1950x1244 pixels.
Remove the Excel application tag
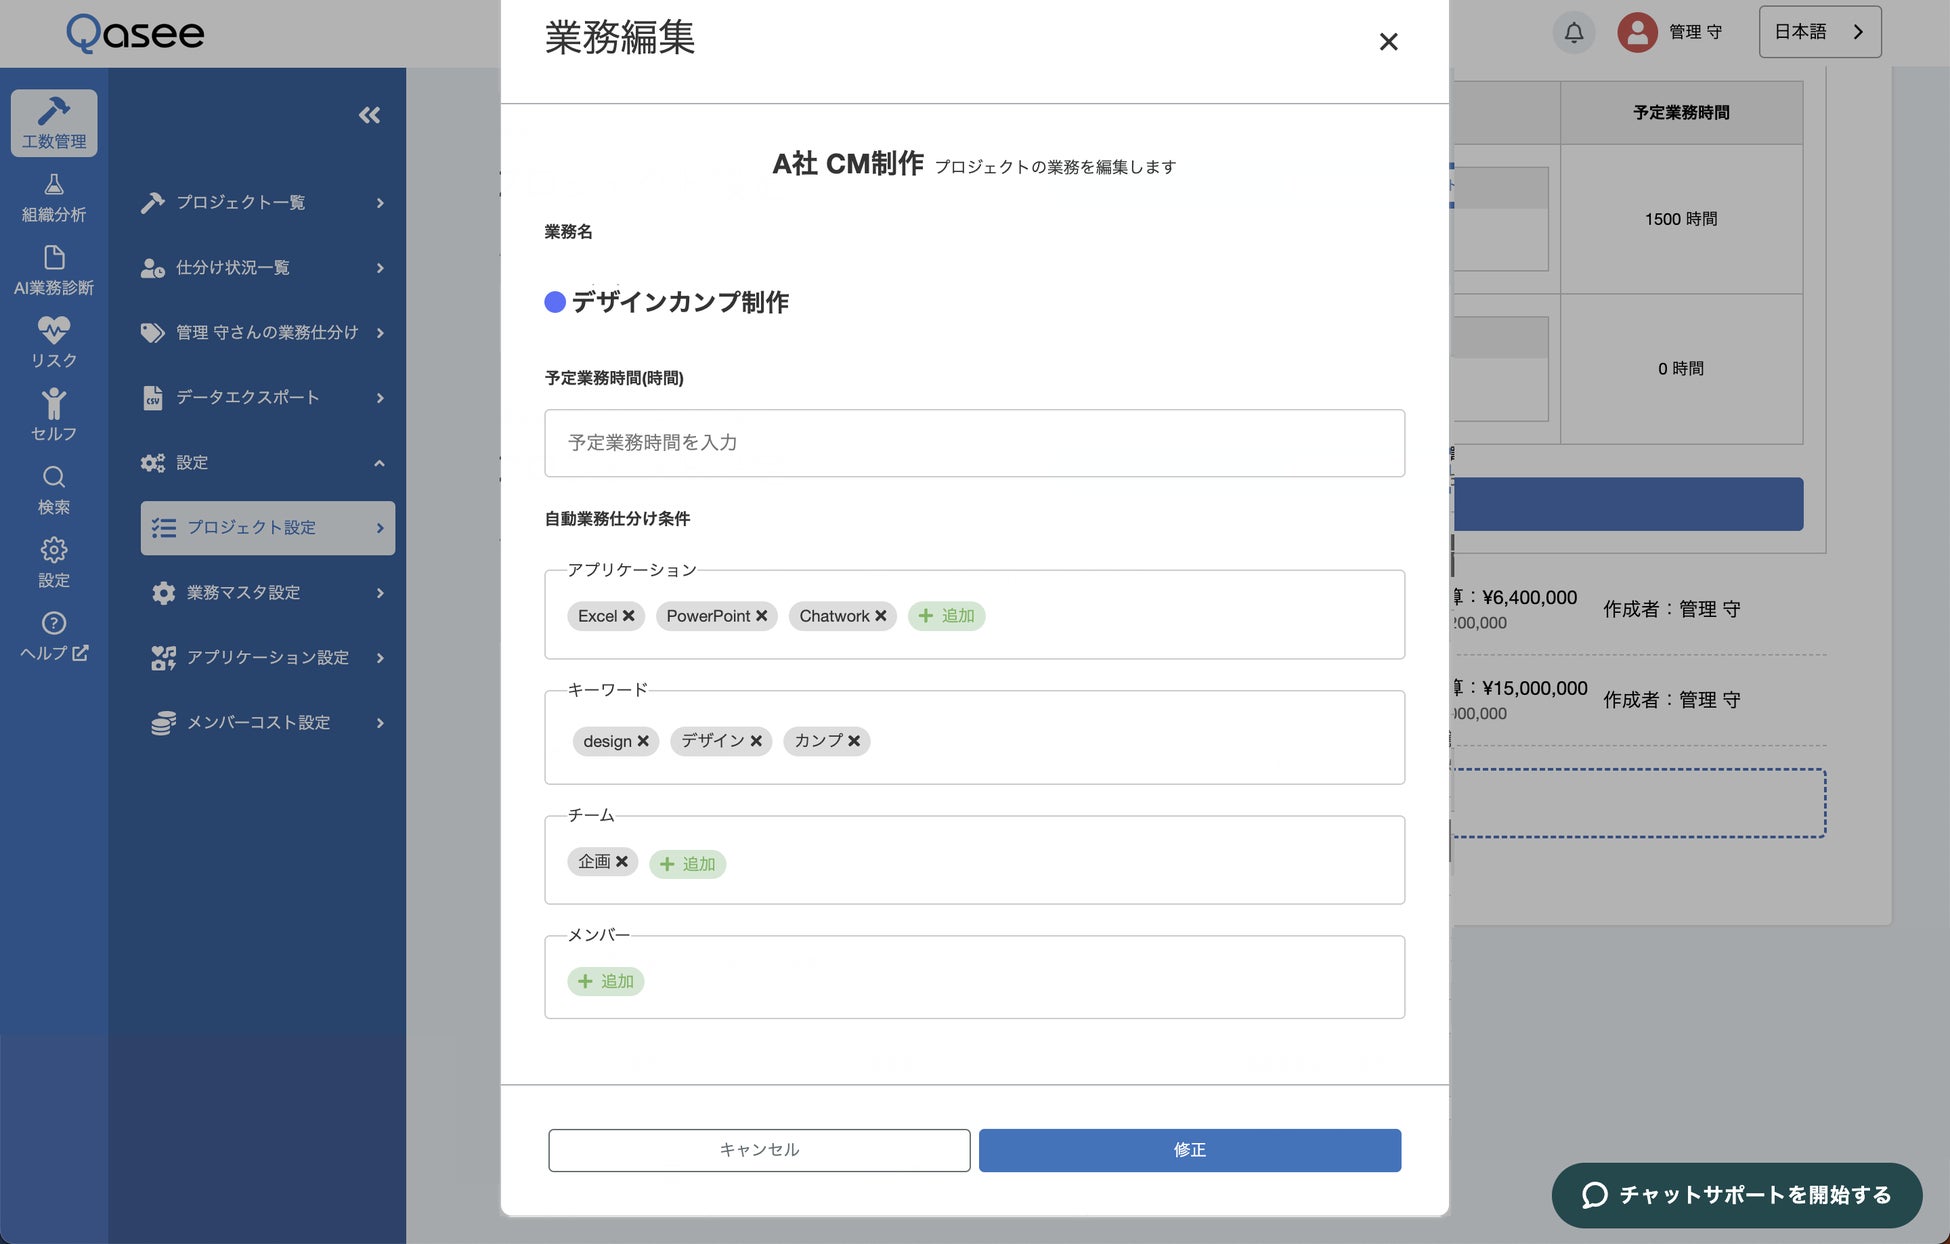pyautogui.click(x=629, y=616)
